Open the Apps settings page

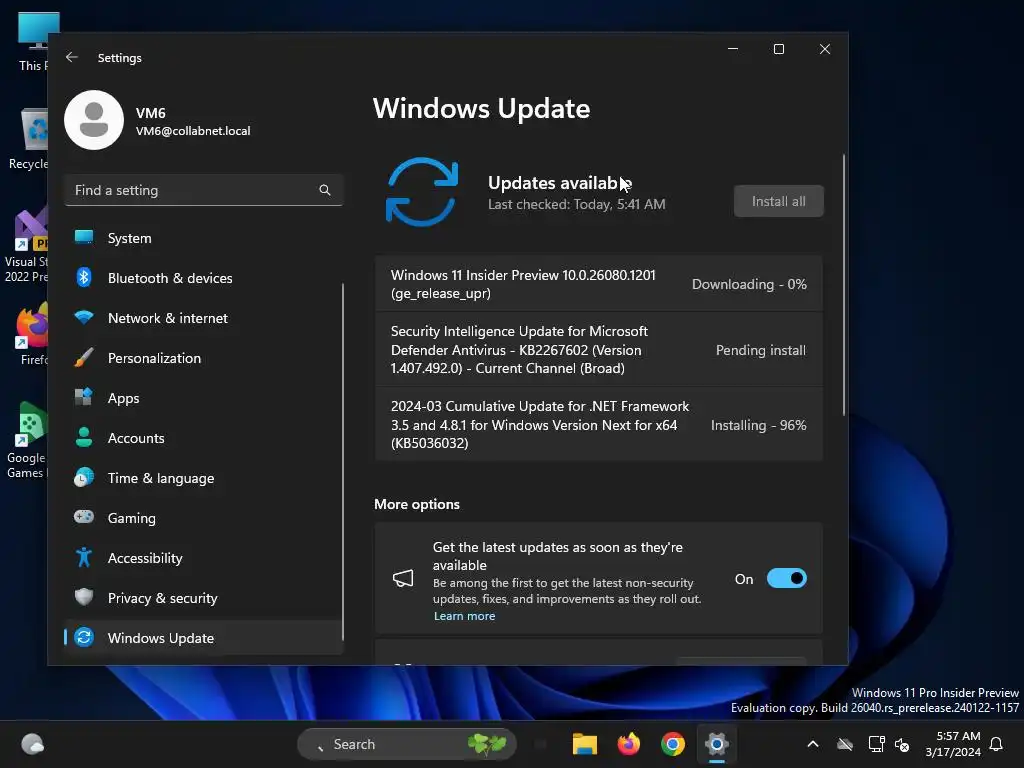point(204,398)
